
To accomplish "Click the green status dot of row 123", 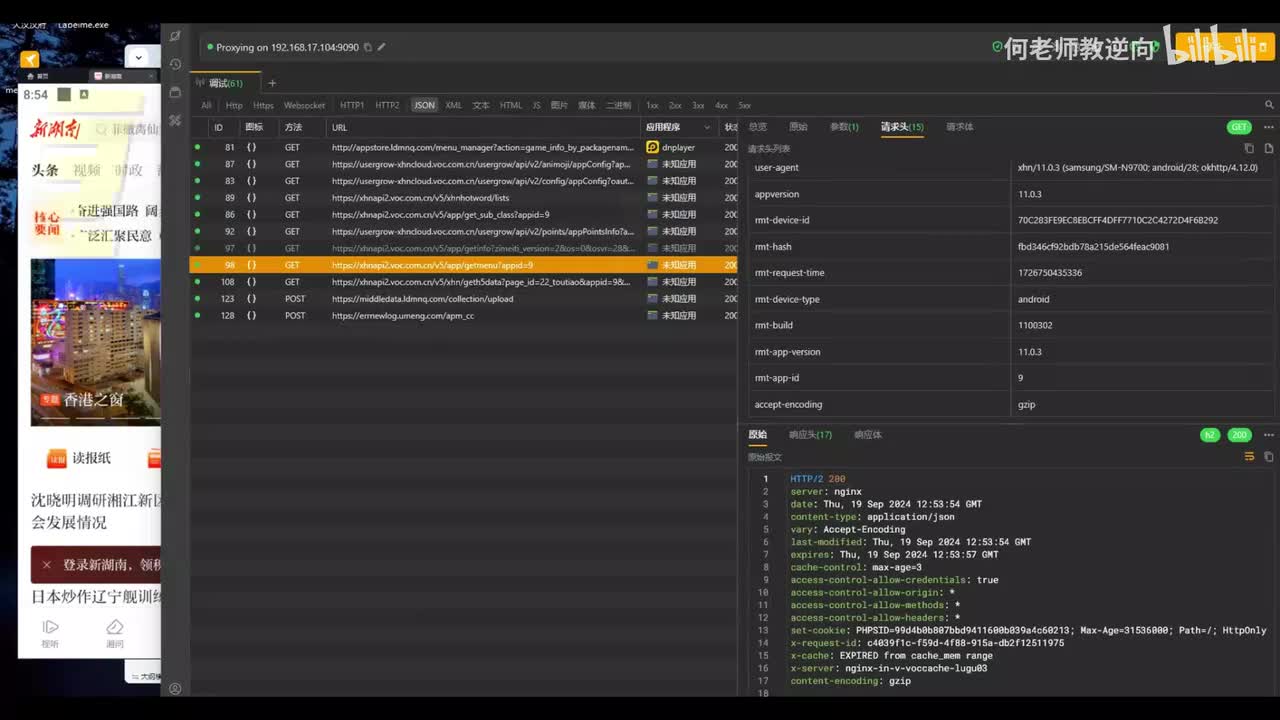I will tap(197, 298).
